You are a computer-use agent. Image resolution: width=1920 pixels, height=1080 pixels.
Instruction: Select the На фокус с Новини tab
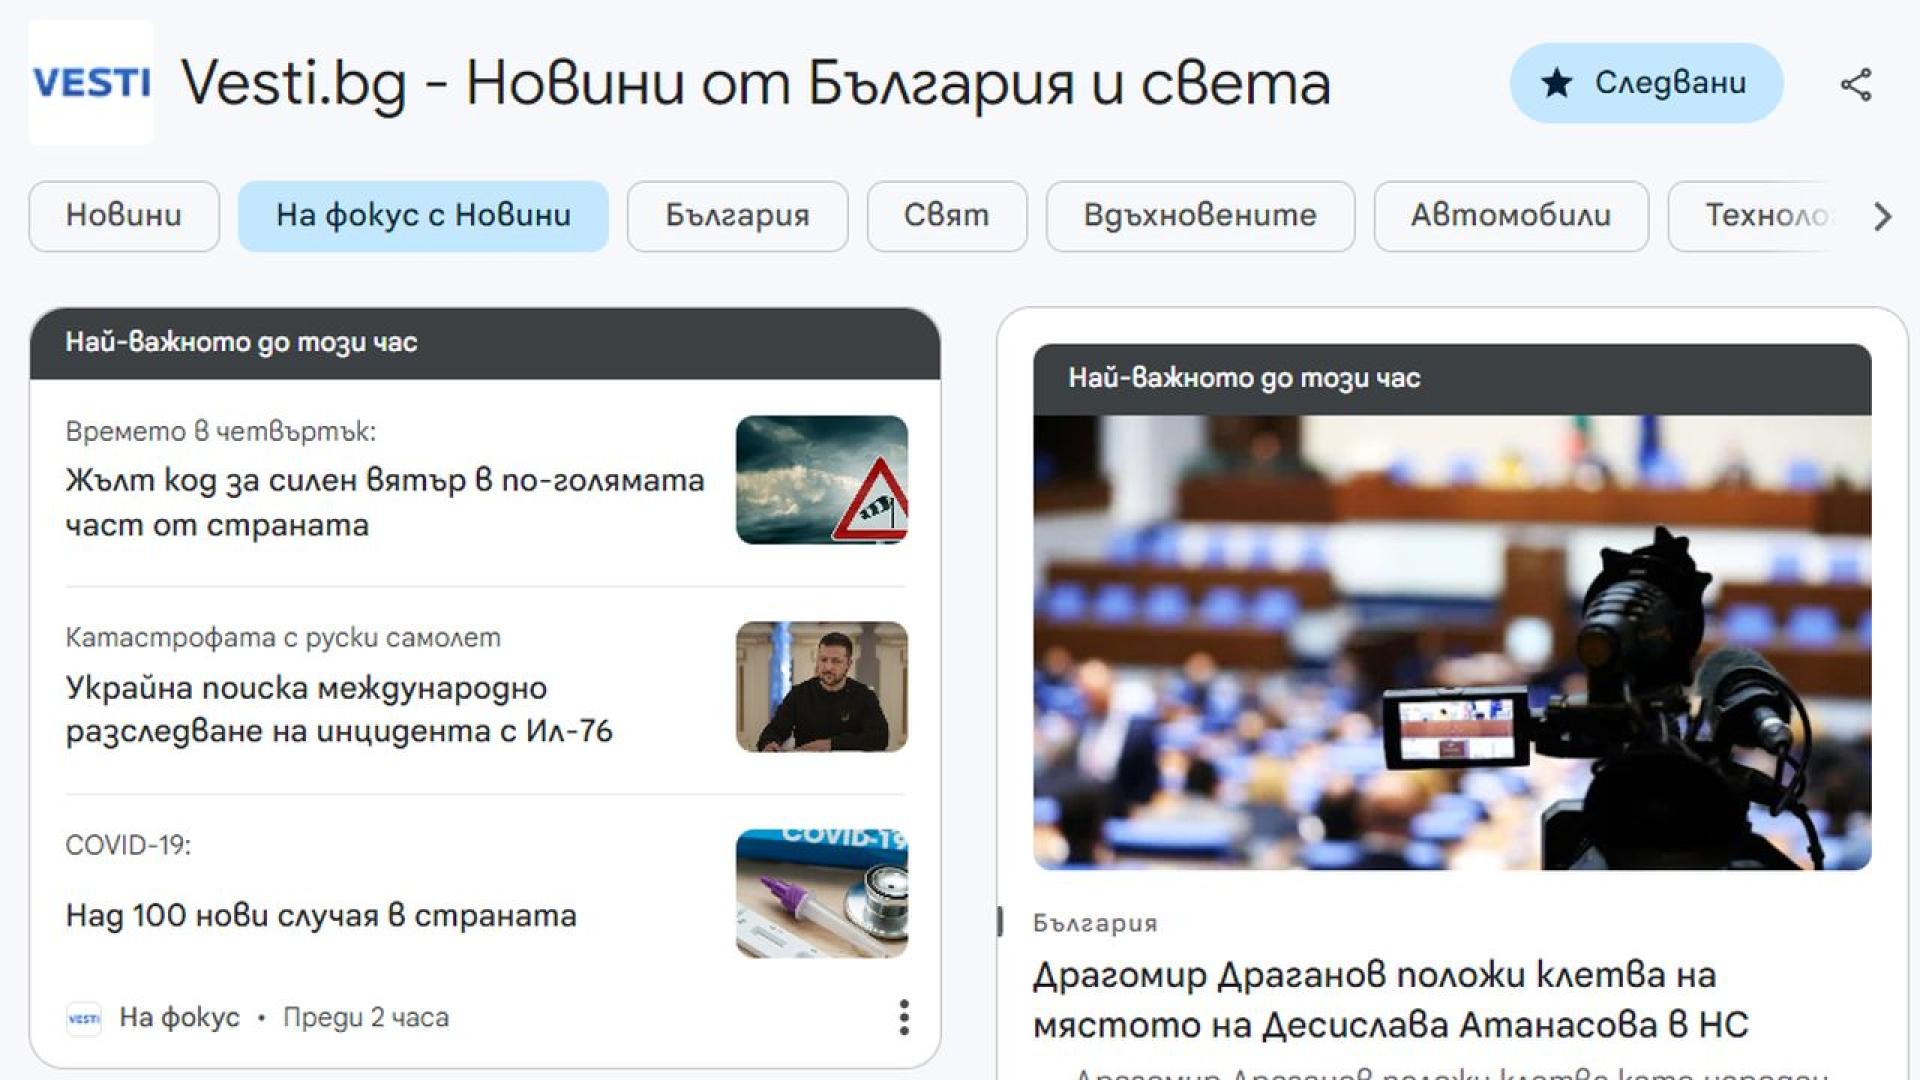[423, 216]
